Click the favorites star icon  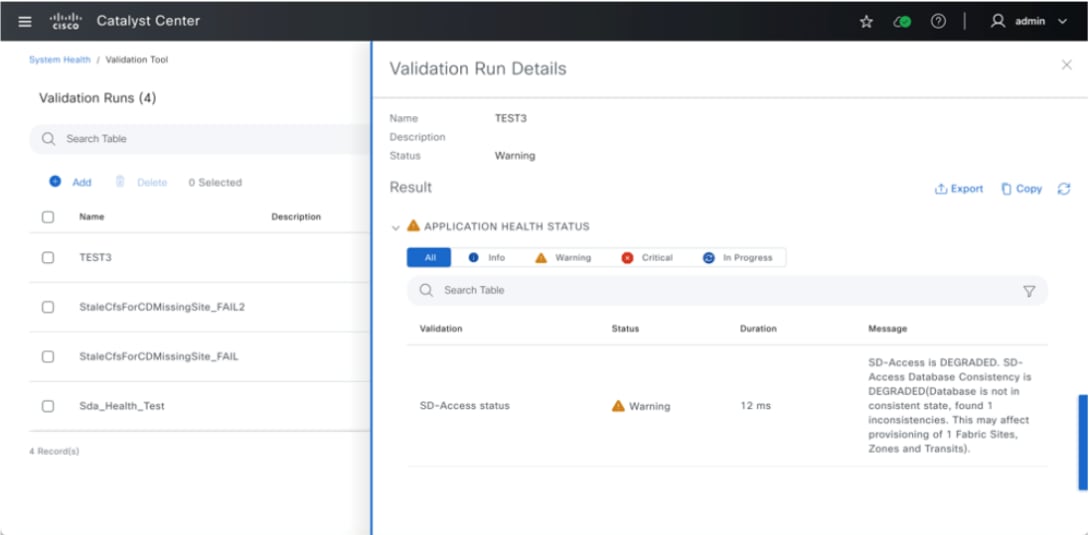(866, 21)
